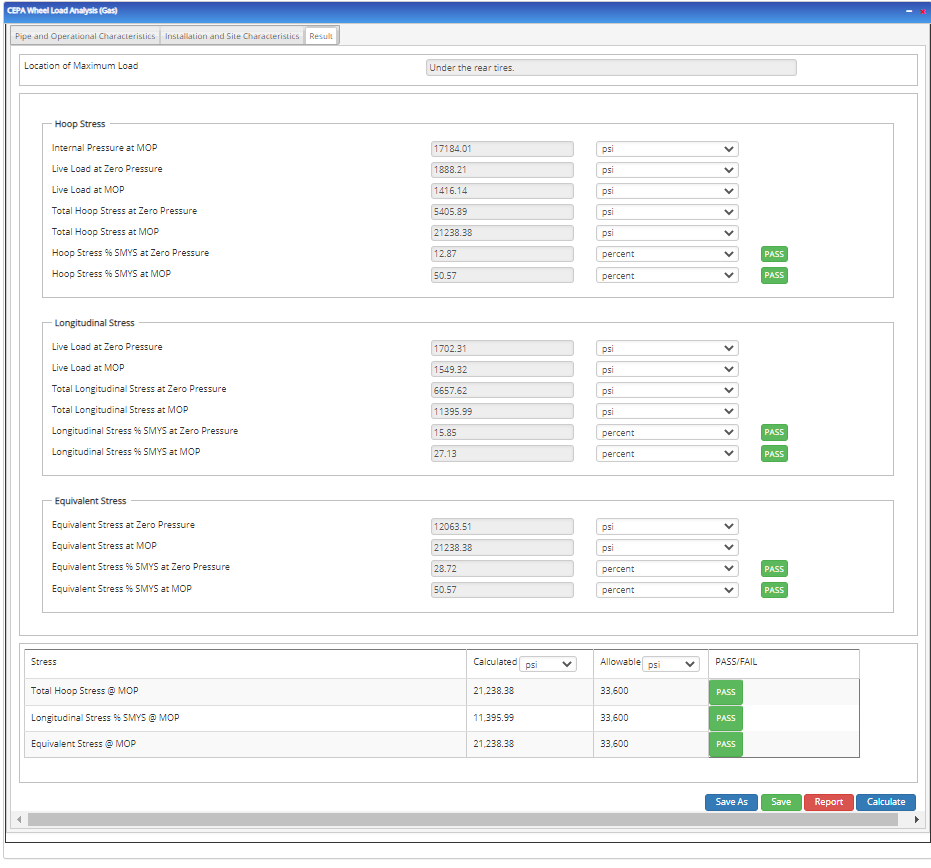The width and height of the screenshot is (931, 868).
Task: Generate a Report
Action: (828, 802)
